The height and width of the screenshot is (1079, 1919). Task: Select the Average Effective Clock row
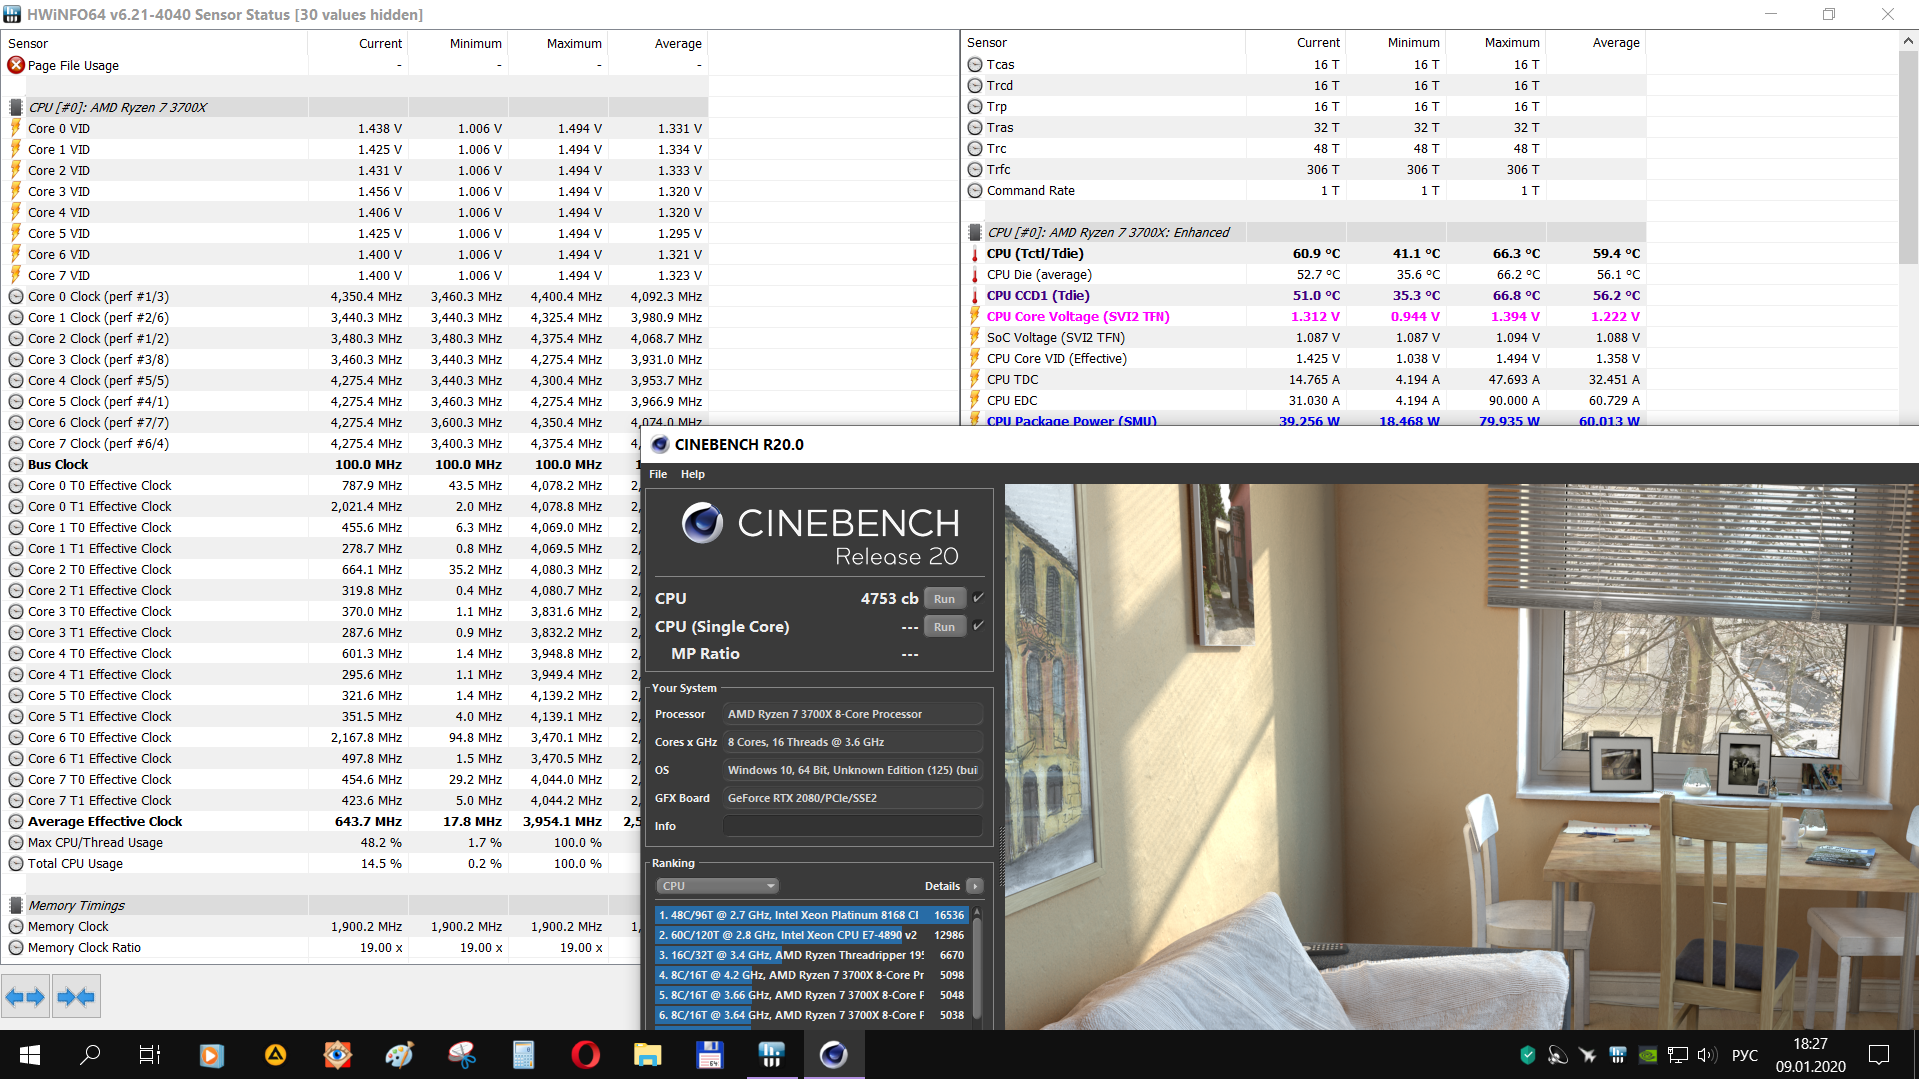tap(321, 822)
